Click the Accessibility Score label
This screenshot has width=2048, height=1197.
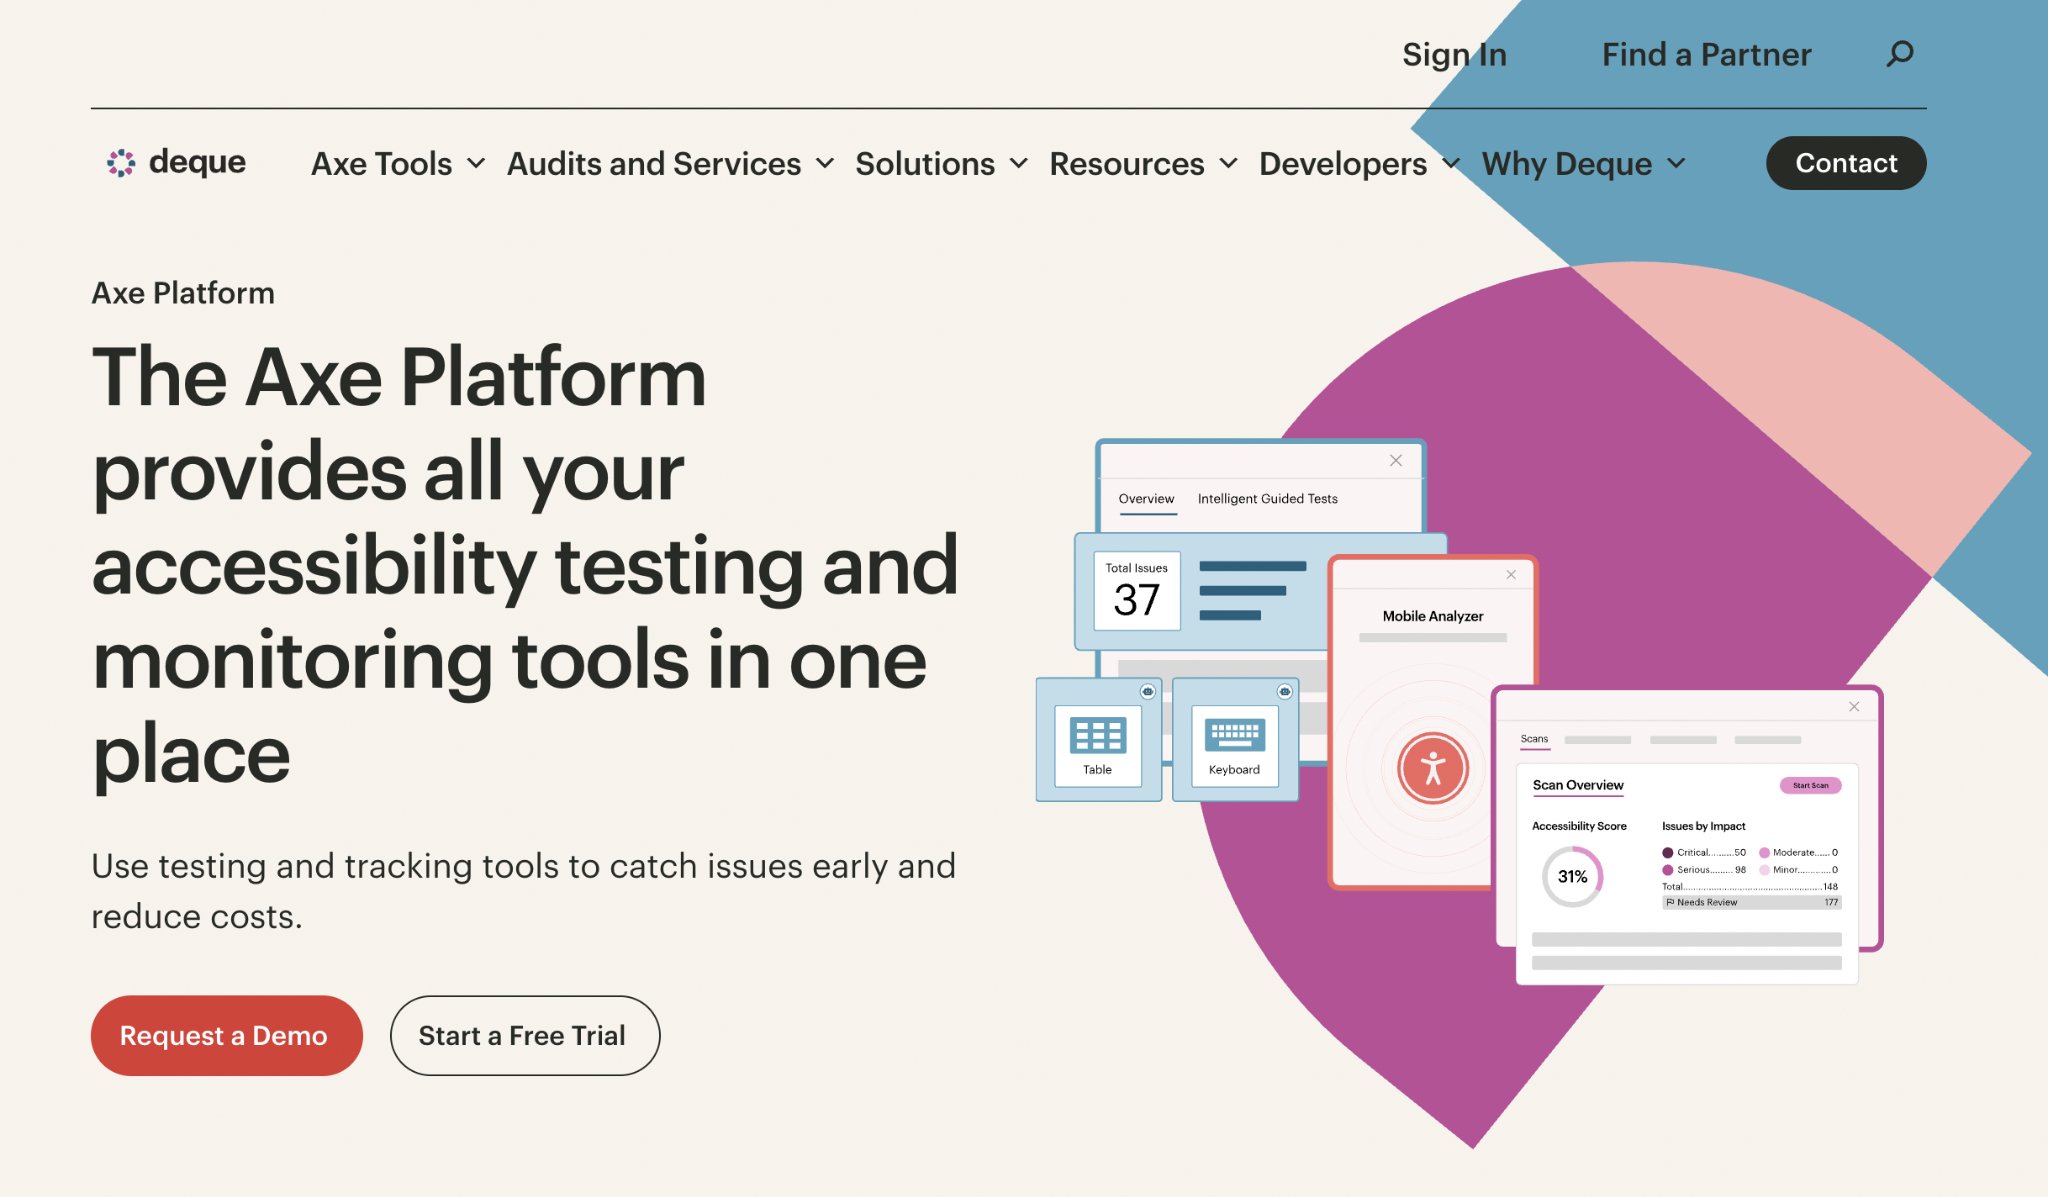point(1579,826)
